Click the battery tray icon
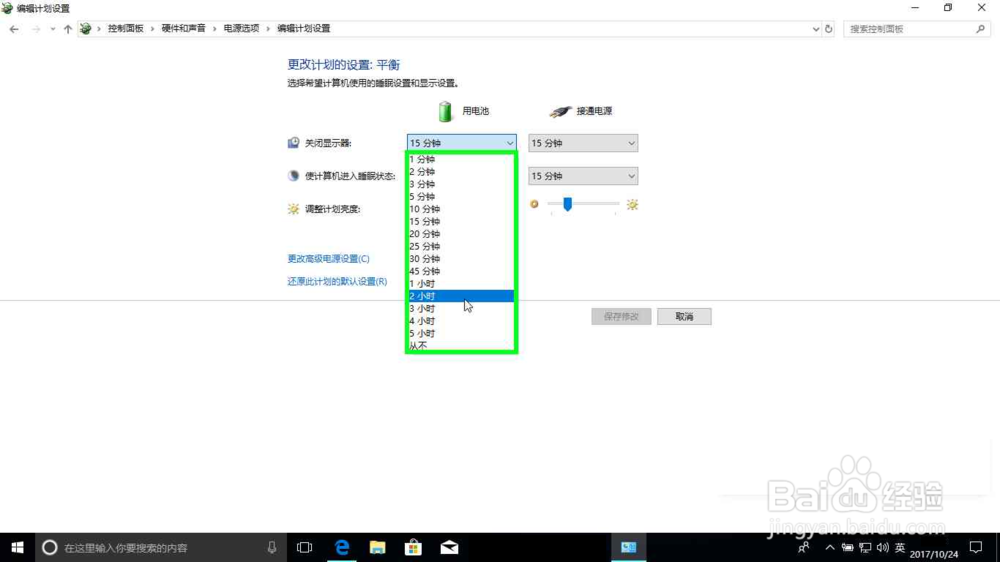1000x562 pixels. (848, 547)
